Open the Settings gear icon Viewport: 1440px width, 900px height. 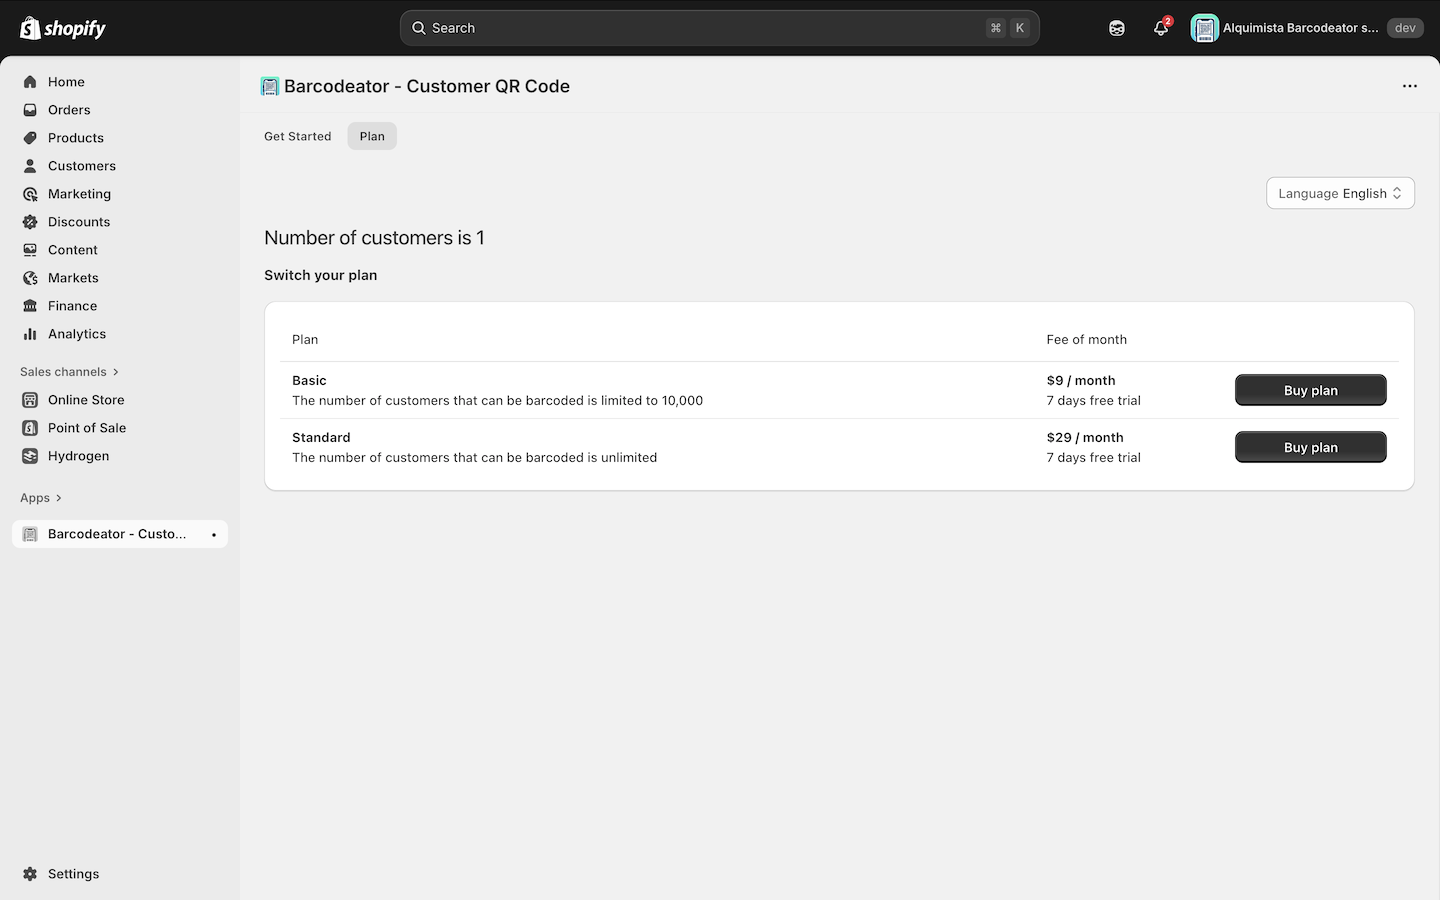click(30, 874)
